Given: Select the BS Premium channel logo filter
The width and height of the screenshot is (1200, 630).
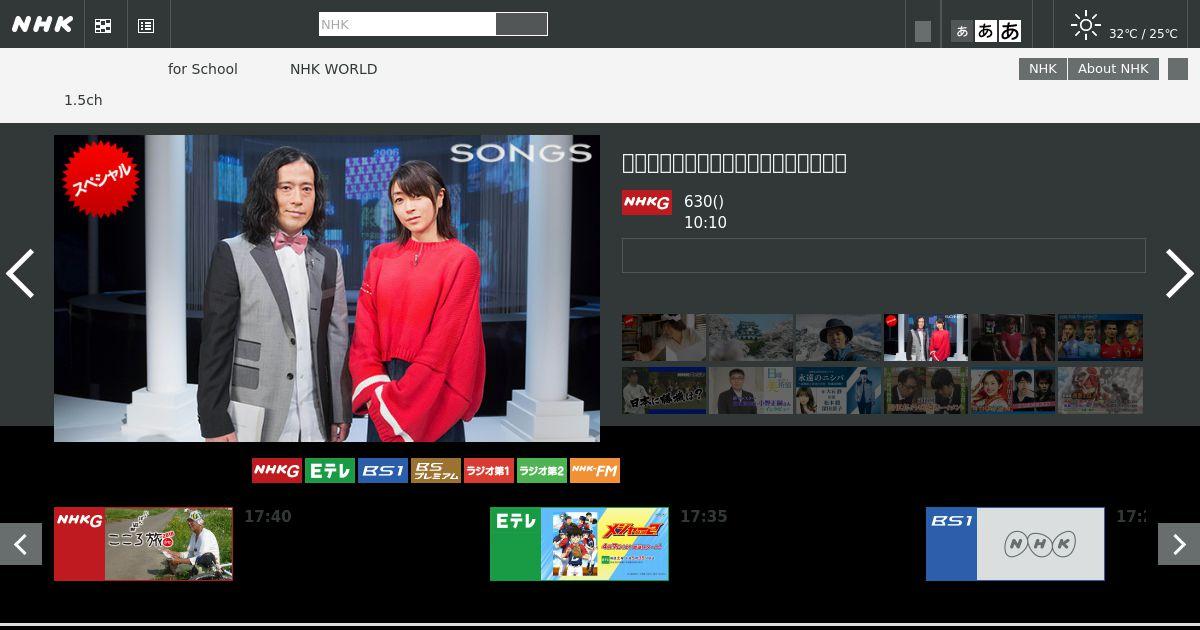Looking at the screenshot, I should (x=436, y=470).
